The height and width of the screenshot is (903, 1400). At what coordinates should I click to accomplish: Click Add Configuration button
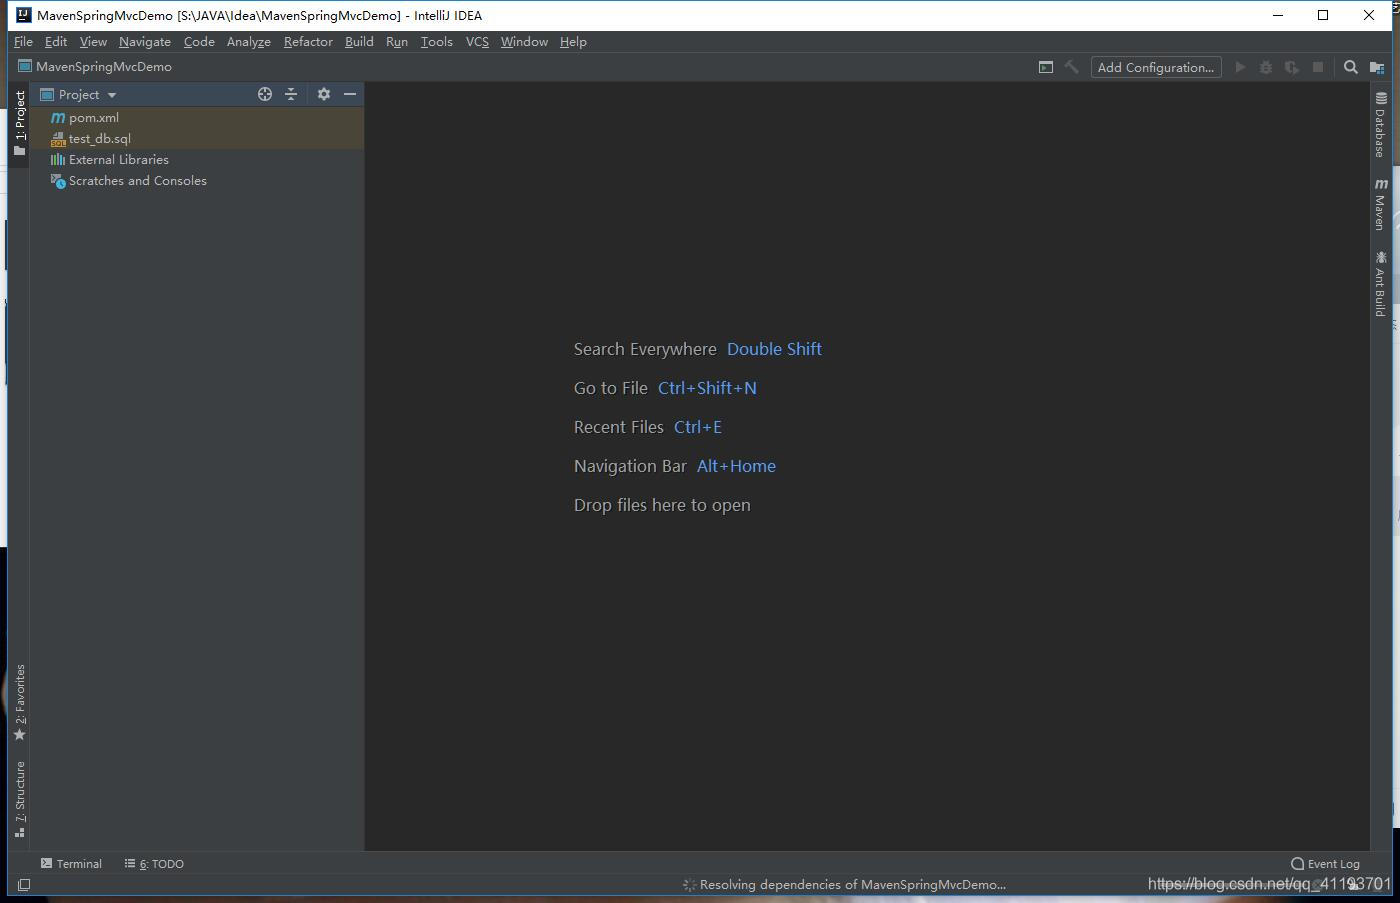pyautogui.click(x=1156, y=67)
